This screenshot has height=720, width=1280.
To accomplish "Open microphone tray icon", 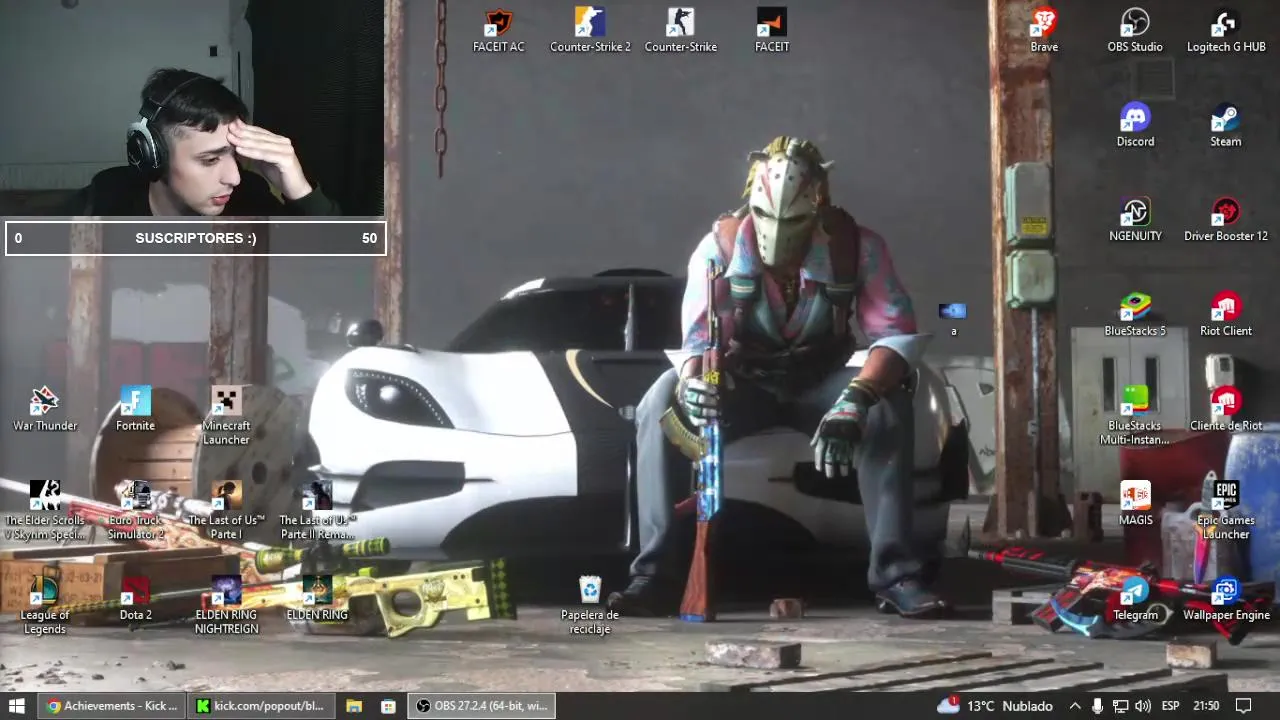I will 1097,706.
